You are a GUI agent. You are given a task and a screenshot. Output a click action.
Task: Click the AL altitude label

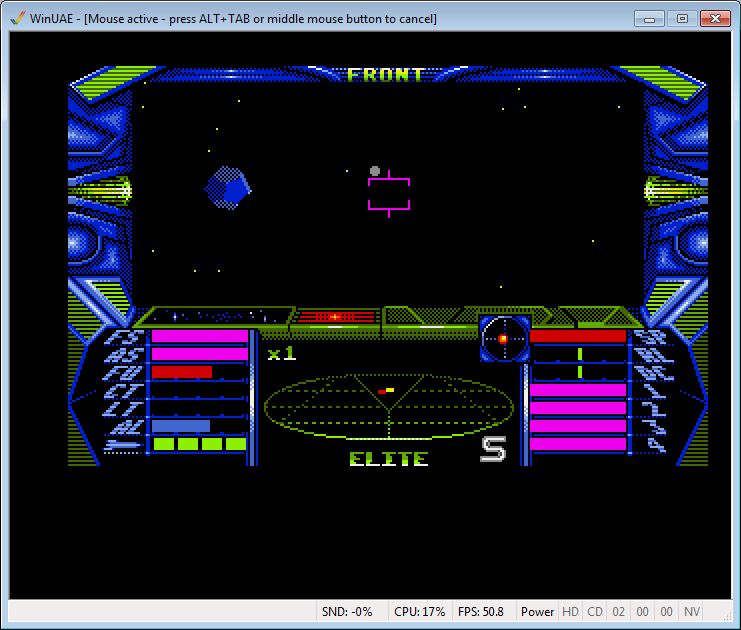pyautogui.click(x=126, y=427)
